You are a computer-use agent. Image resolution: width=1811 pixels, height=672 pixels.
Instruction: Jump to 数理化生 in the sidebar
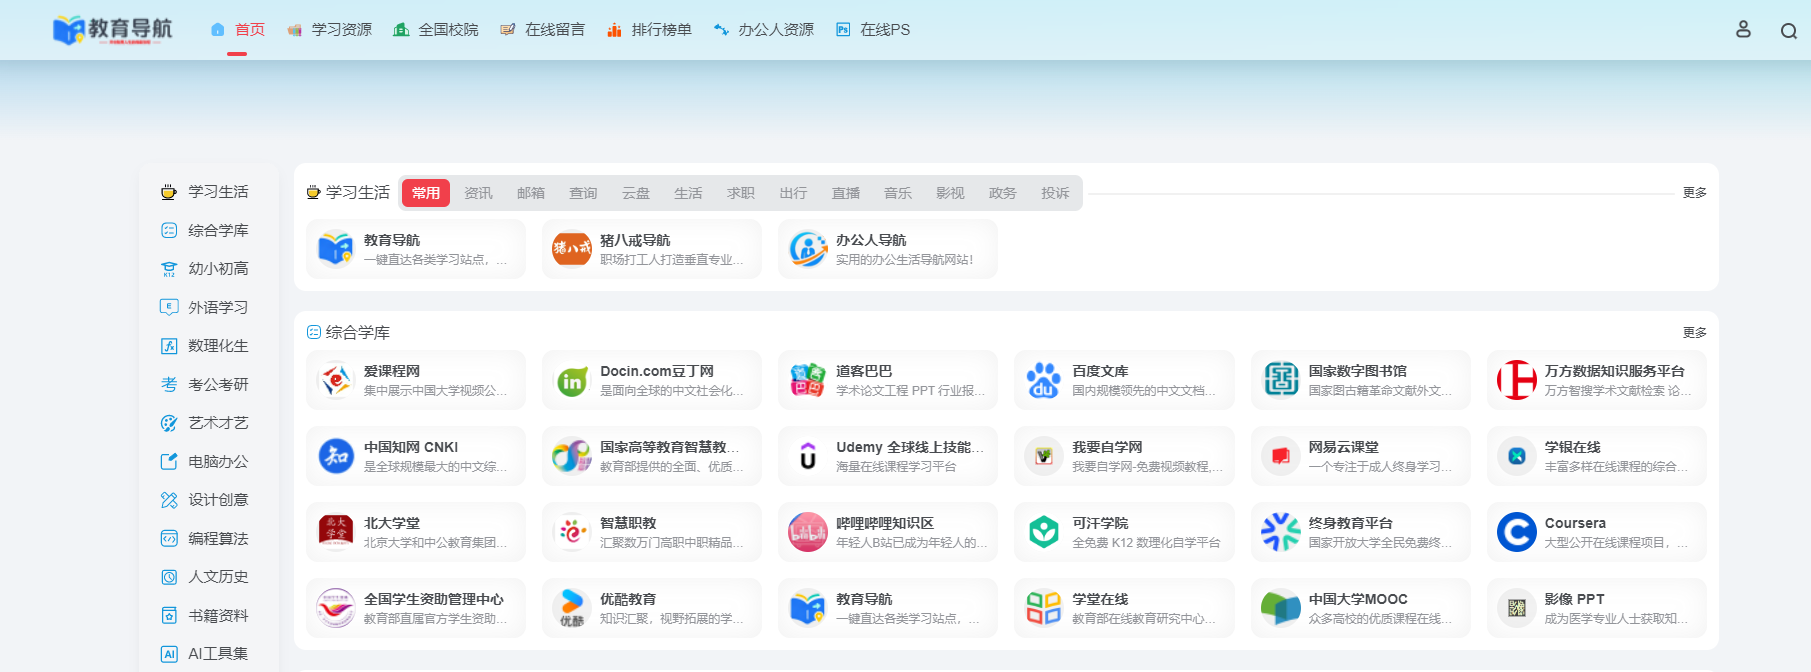click(206, 346)
